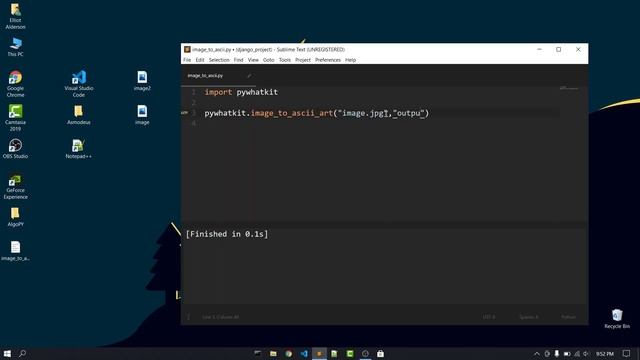Image resolution: width=640 pixels, height=360 pixels.
Task: Open Microsoft Store taskbar icon
Action: click(380, 353)
